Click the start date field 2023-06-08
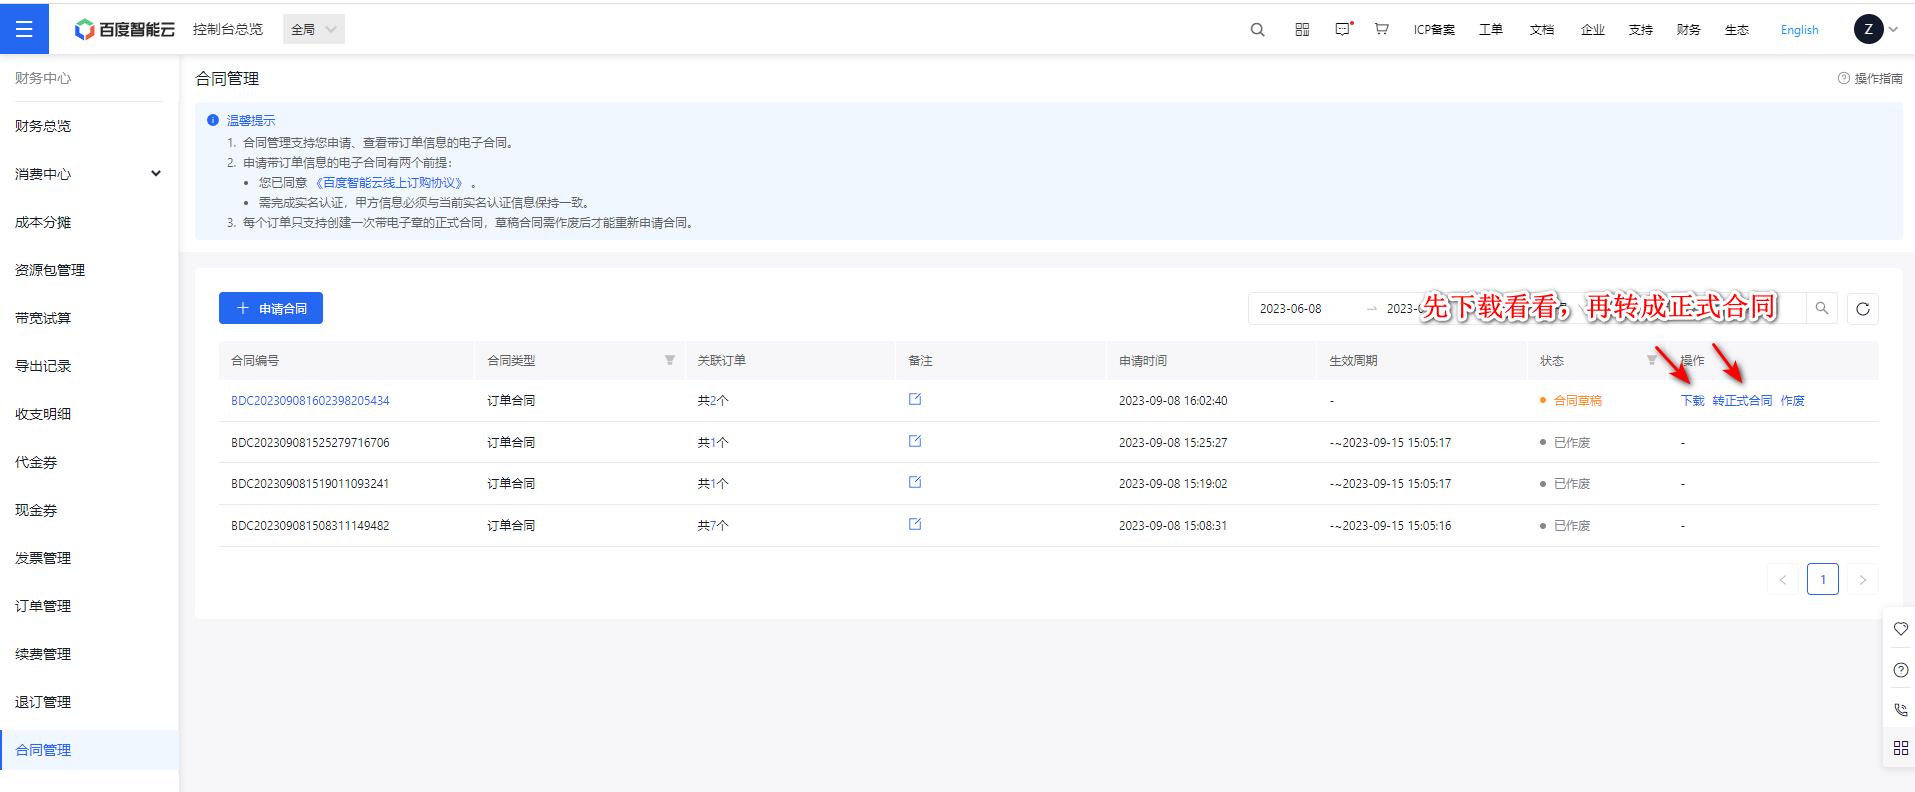Image resolution: width=1915 pixels, height=792 pixels. pos(1290,309)
